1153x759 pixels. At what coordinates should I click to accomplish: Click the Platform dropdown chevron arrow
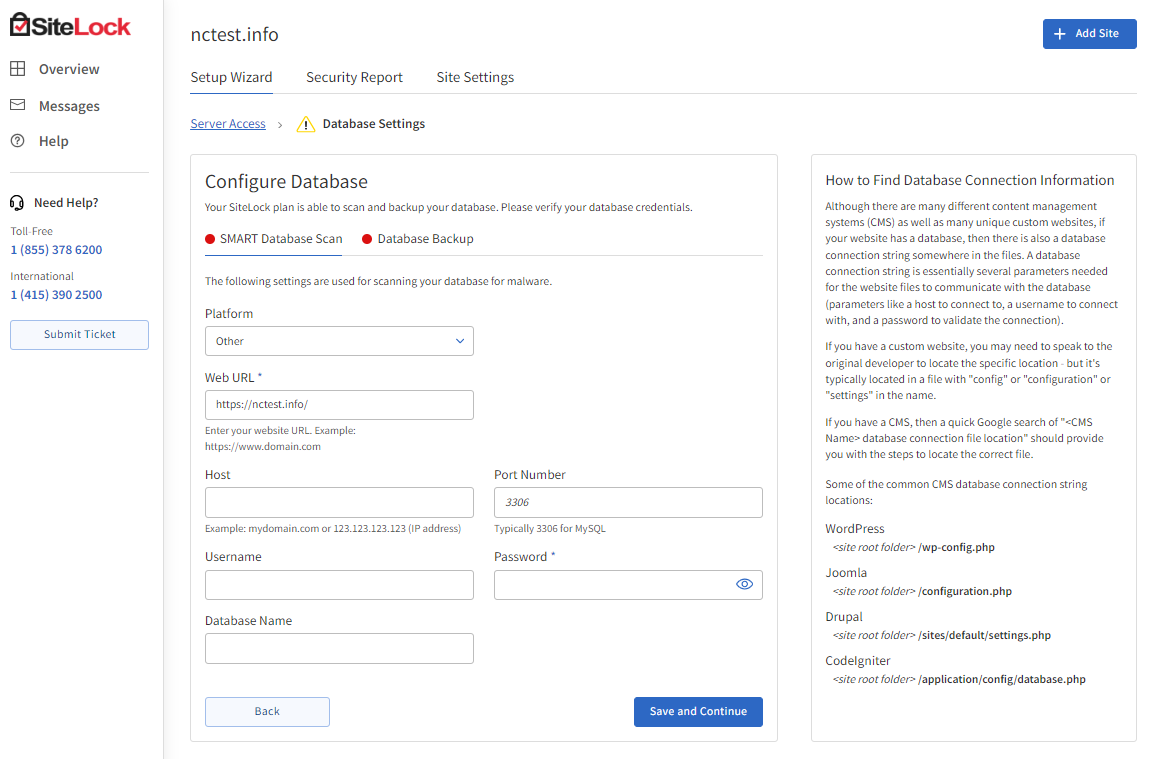point(460,341)
